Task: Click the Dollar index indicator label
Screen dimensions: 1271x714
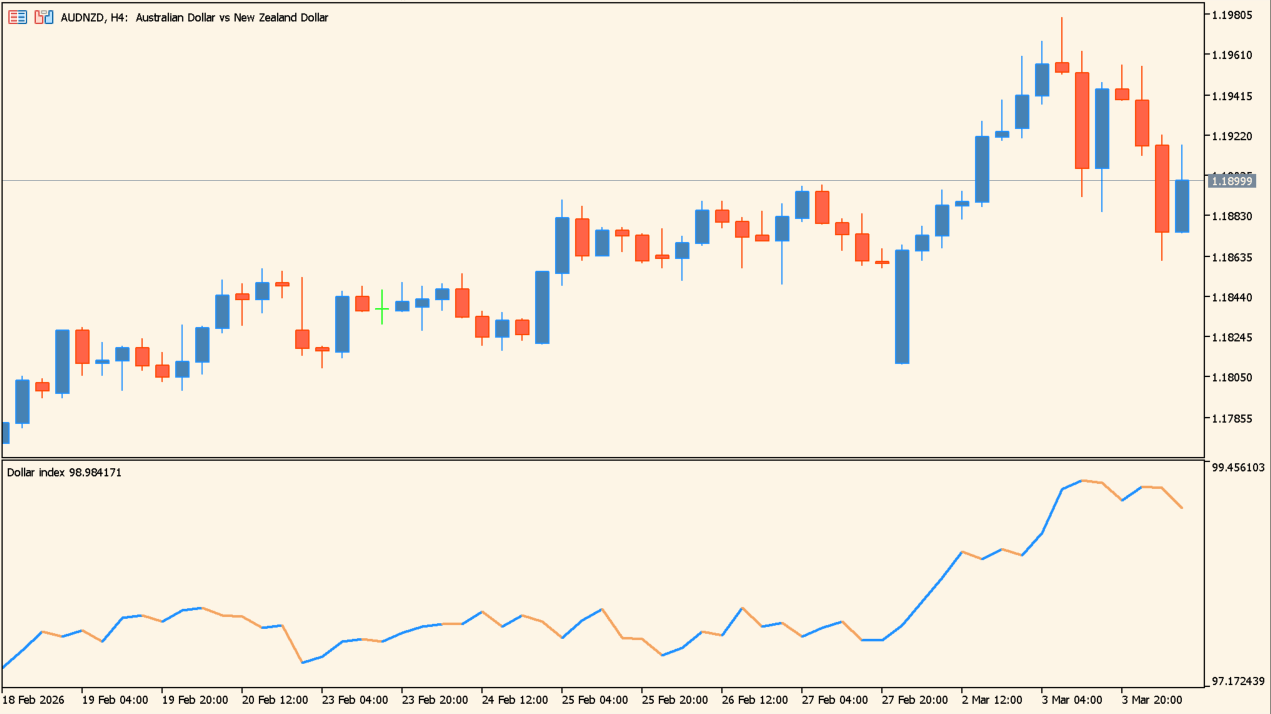Action: [x=64, y=472]
